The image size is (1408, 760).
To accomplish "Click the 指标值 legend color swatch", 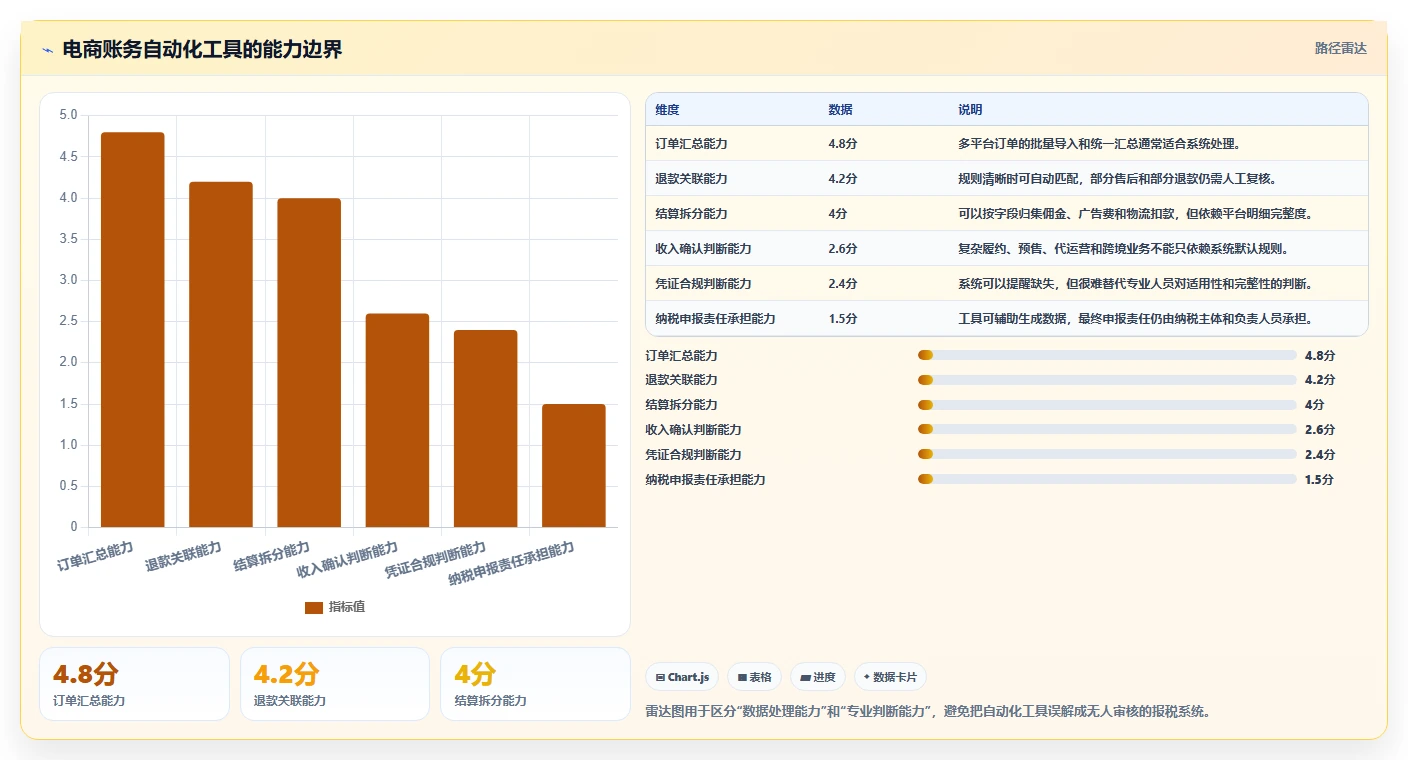I will (314, 607).
